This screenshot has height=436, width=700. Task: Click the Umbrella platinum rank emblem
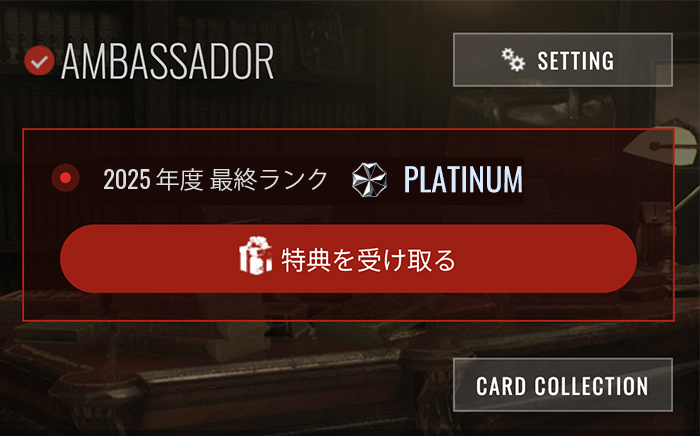[x=369, y=180]
